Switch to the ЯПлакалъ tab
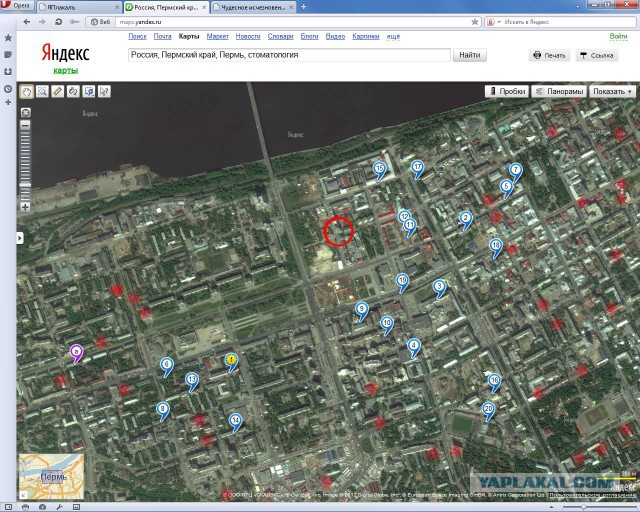Viewport: 640px width, 512px height. (78, 7)
